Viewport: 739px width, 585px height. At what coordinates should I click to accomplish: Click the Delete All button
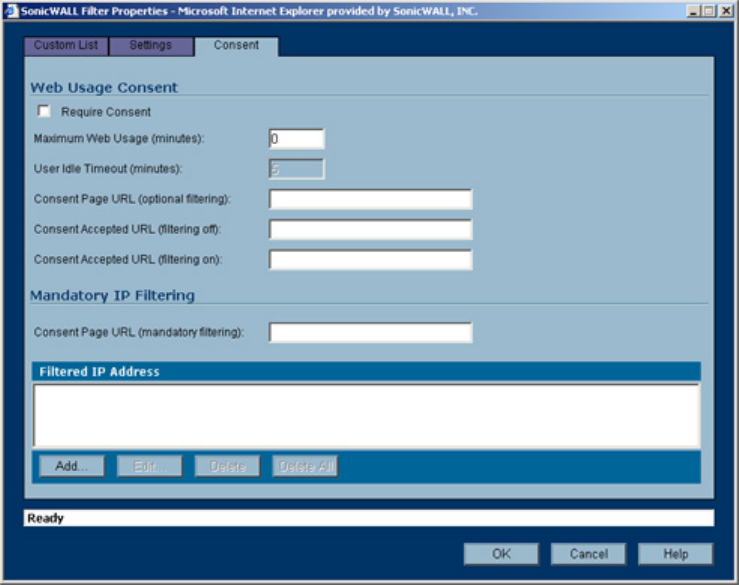coord(305,466)
